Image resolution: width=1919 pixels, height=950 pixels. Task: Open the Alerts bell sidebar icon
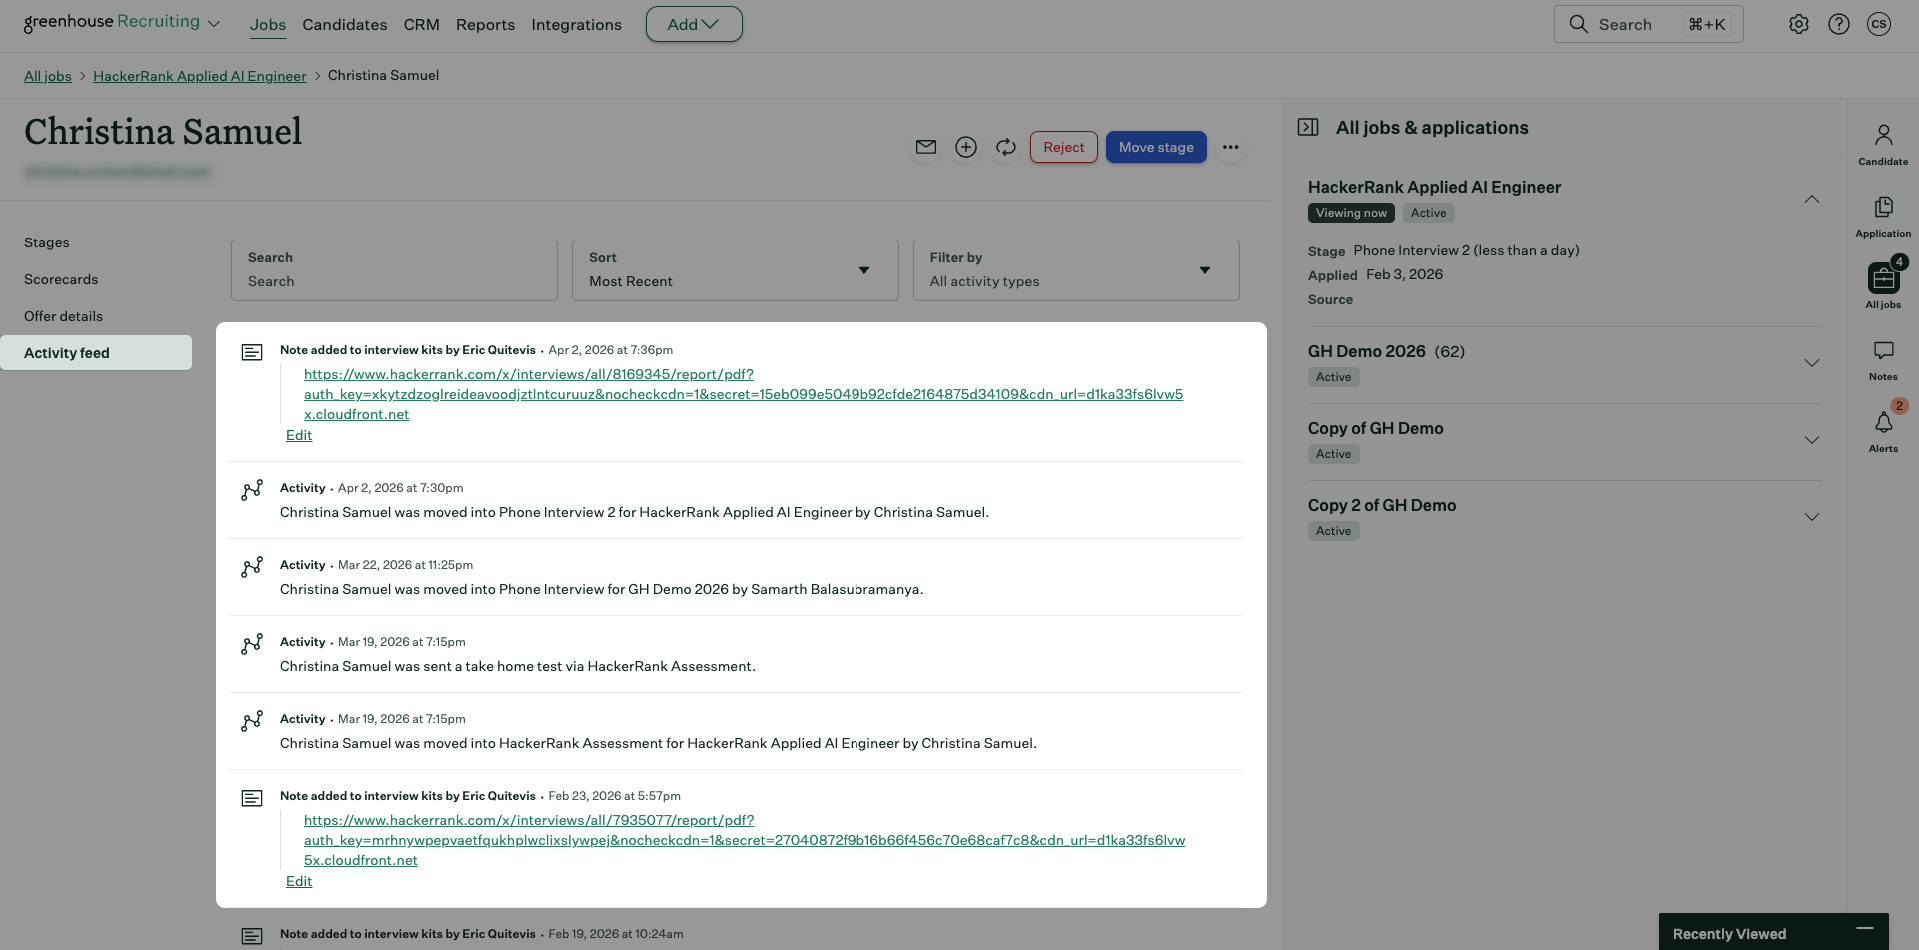[x=1883, y=430]
